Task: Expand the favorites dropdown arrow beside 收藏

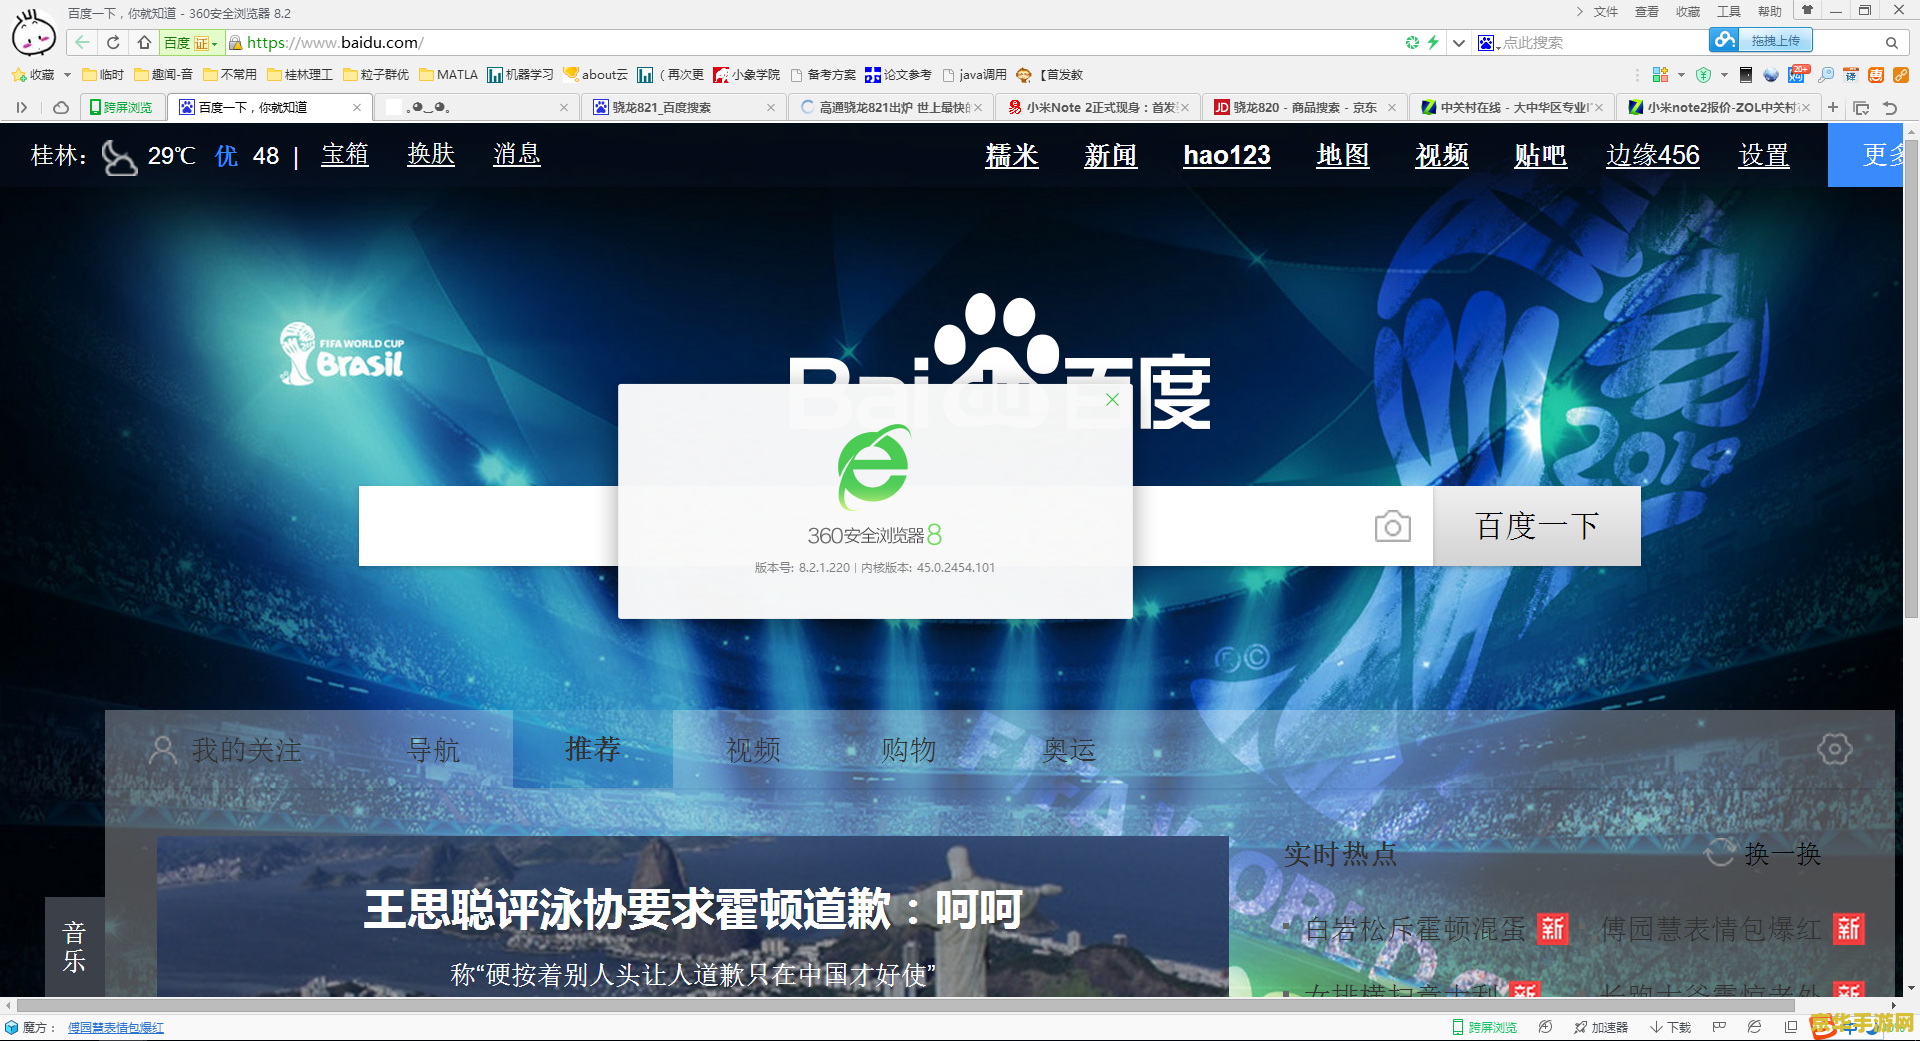Action: click(67, 75)
